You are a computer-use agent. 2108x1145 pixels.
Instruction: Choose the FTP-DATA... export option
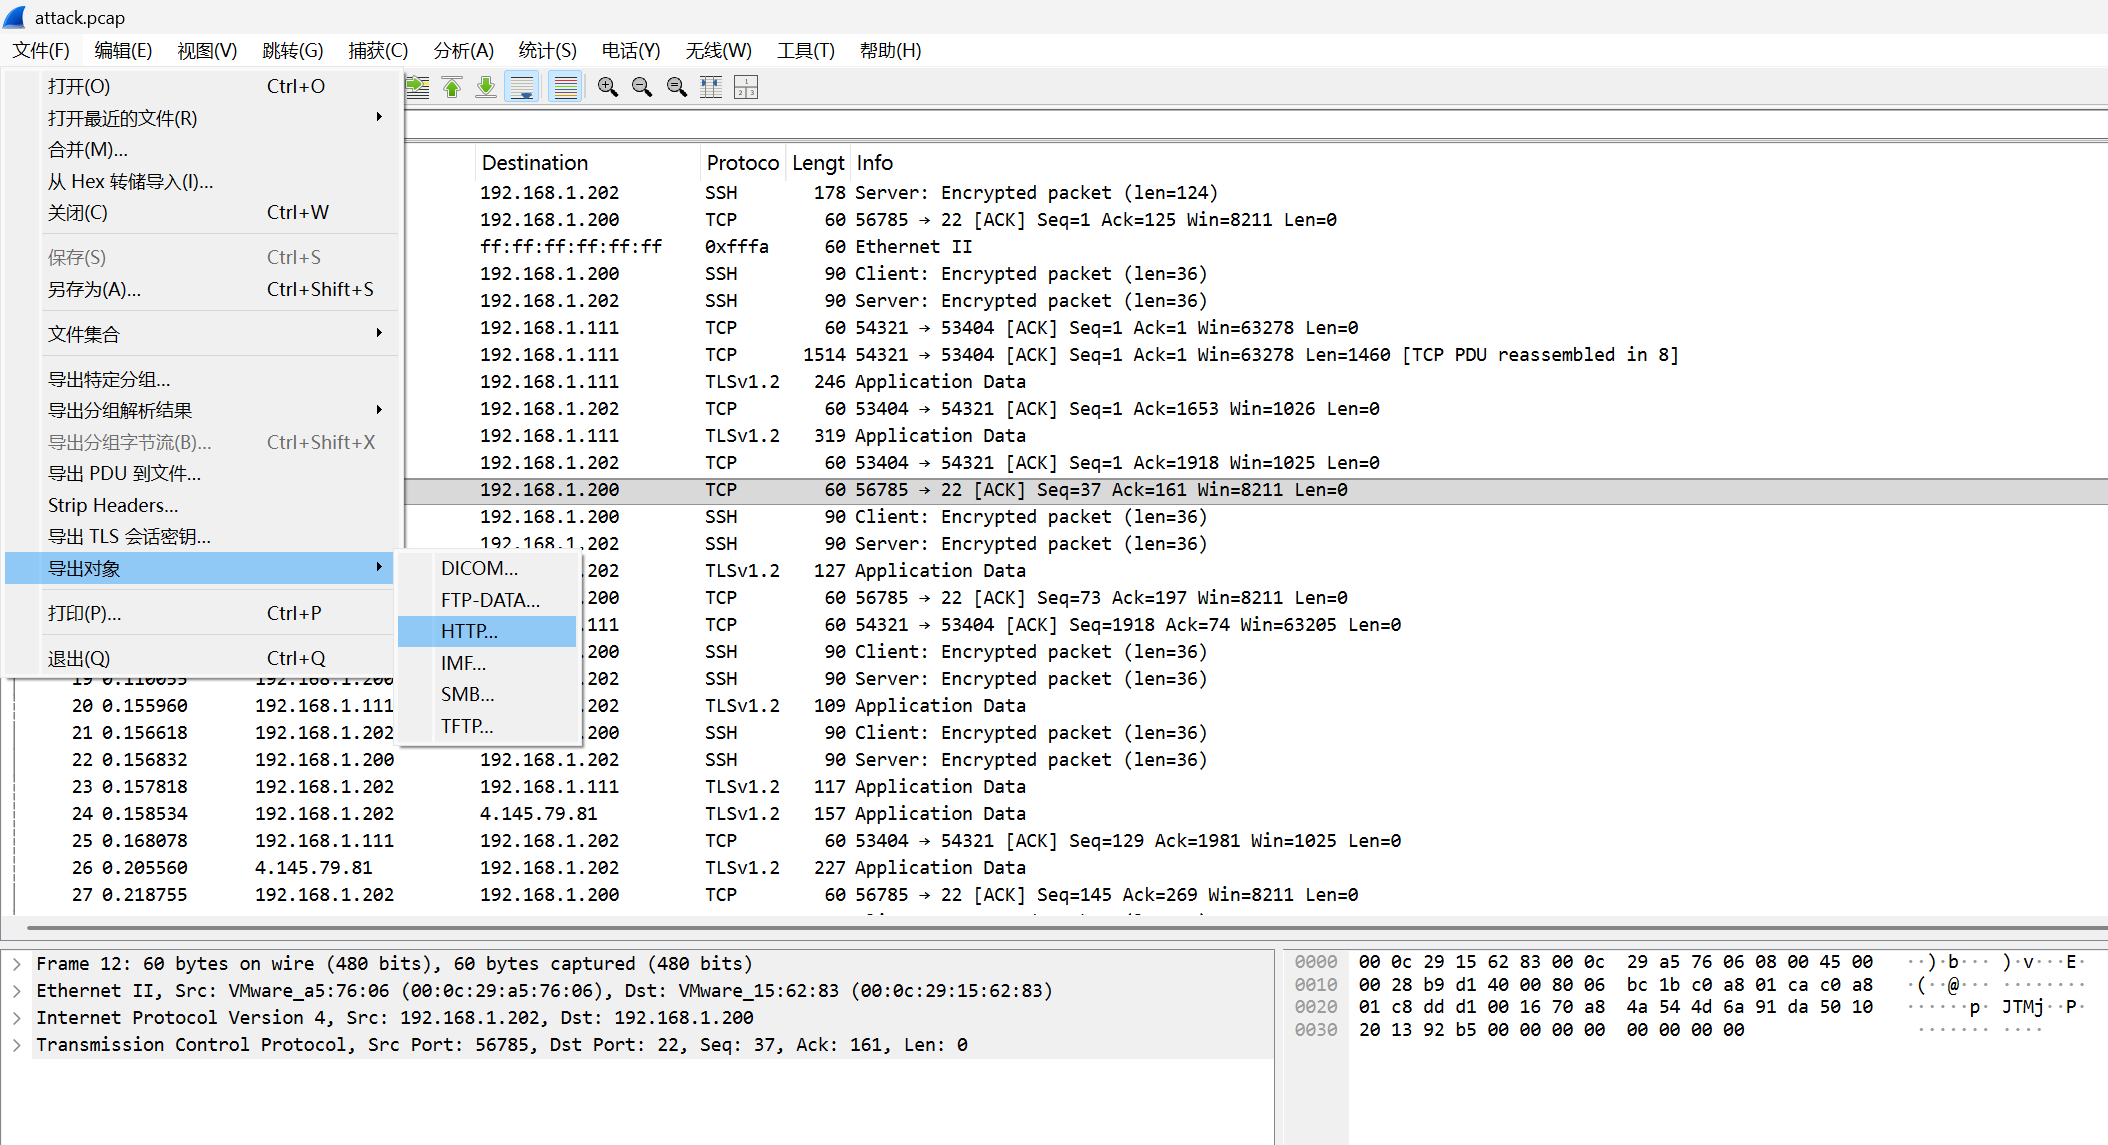coord(490,600)
